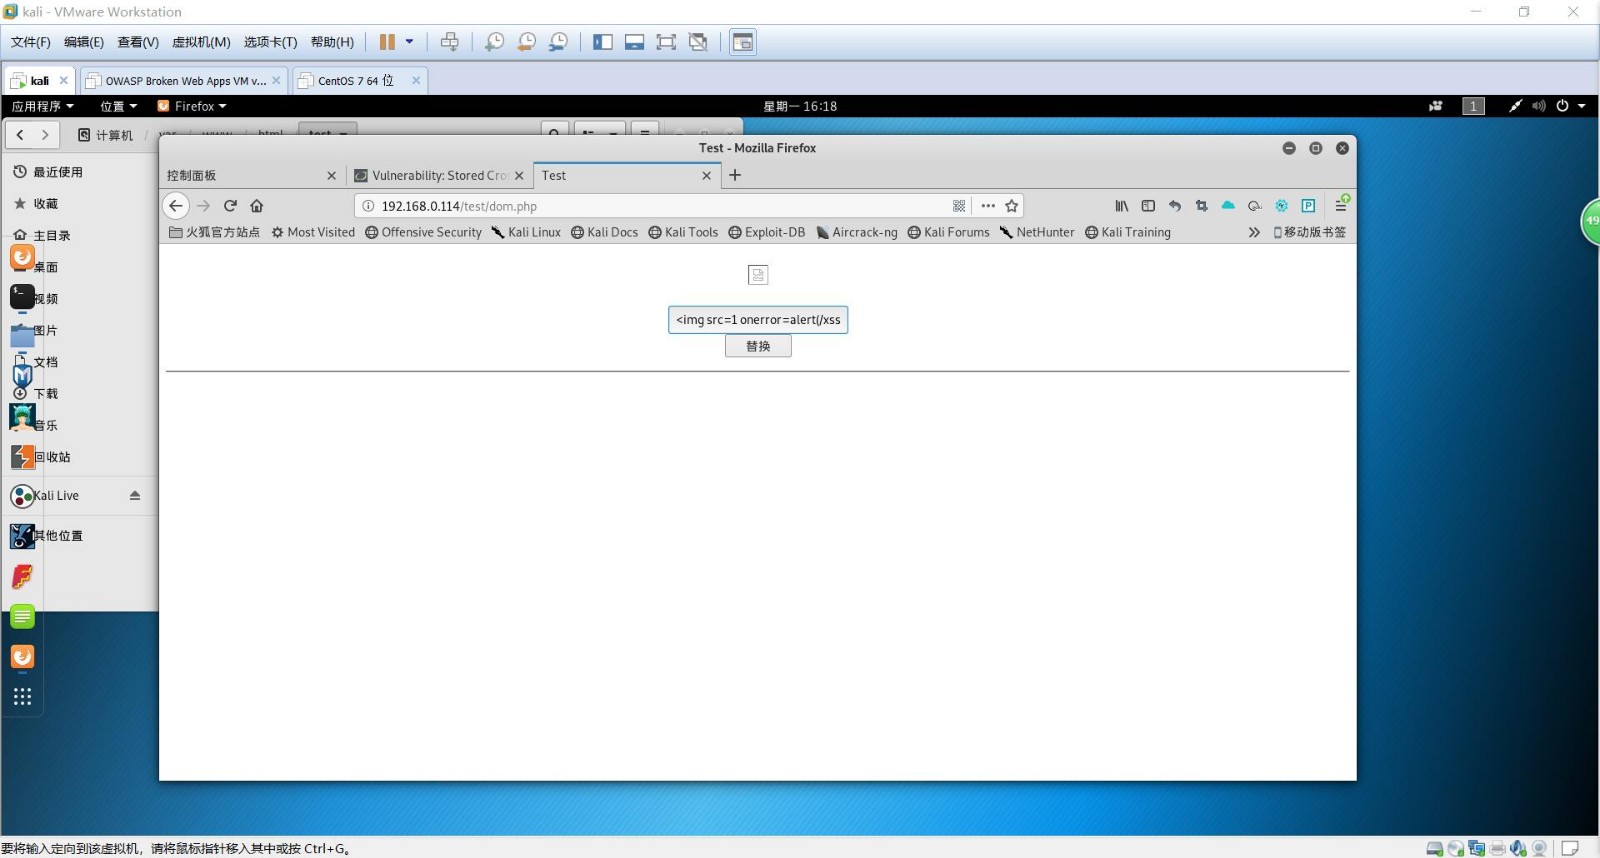Open the 查看(V) menu in VMware
The image size is (1600, 858).
(x=138, y=42)
